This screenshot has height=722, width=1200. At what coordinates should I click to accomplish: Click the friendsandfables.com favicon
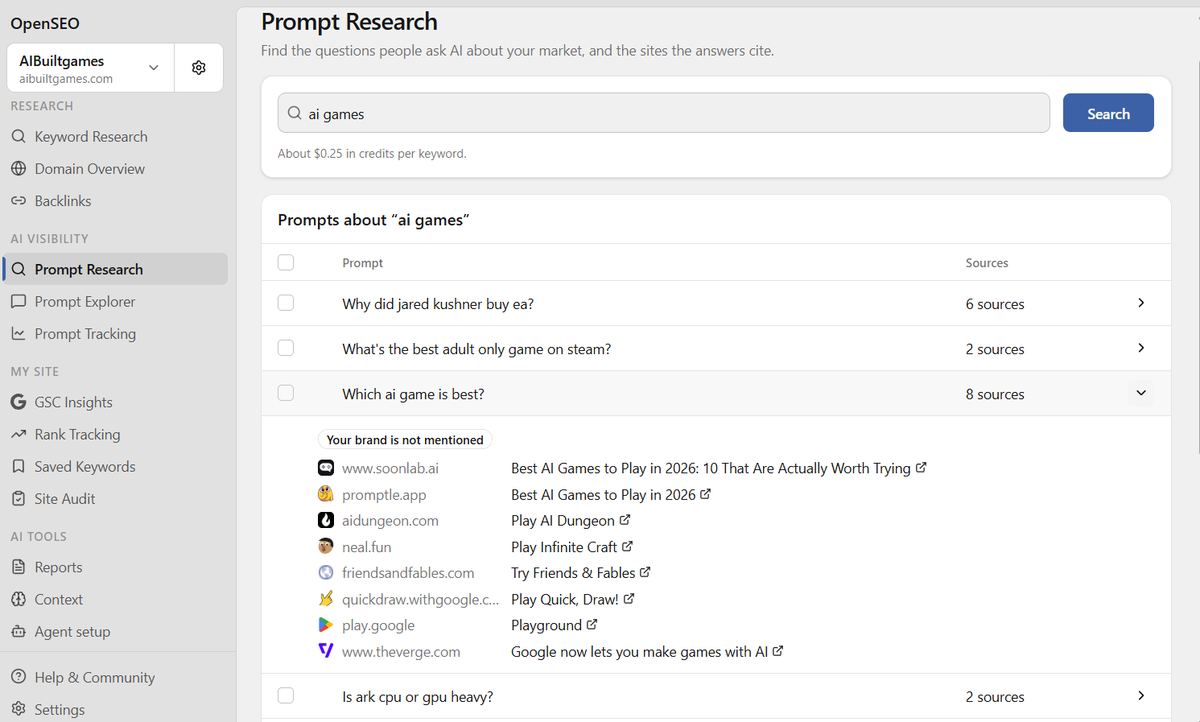click(x=325, y=573)
